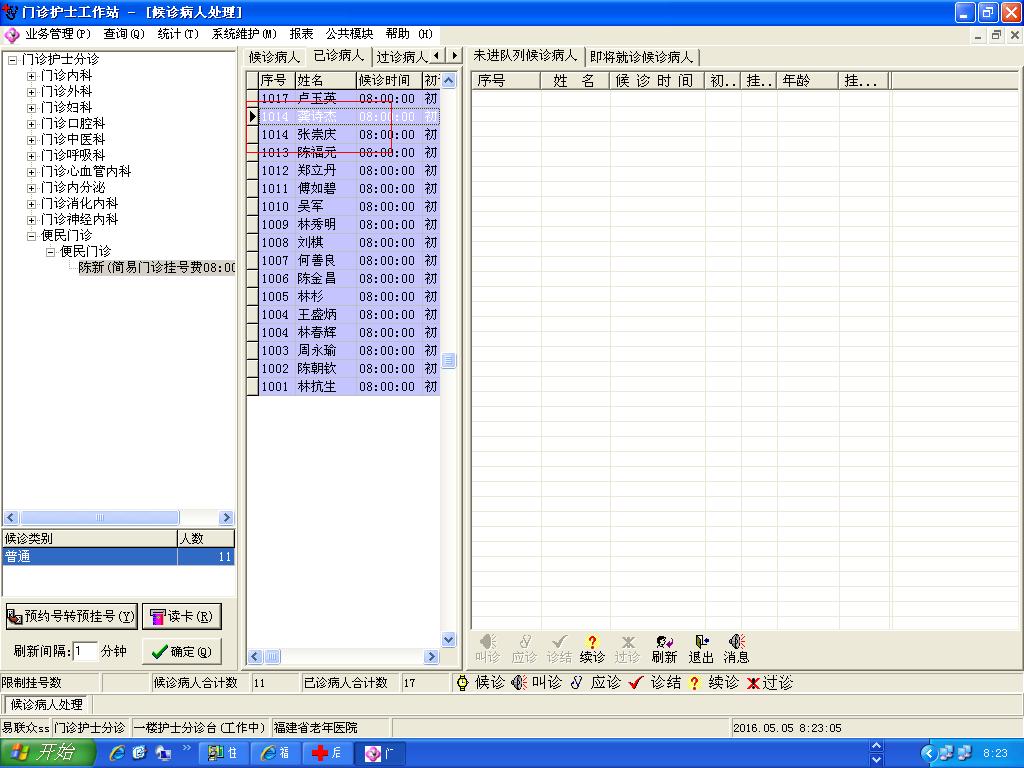This screenshot has width=1024, height=768.
Task: Click the application icon beside 业务管理 menu
Action: click(x=11, y=34)
